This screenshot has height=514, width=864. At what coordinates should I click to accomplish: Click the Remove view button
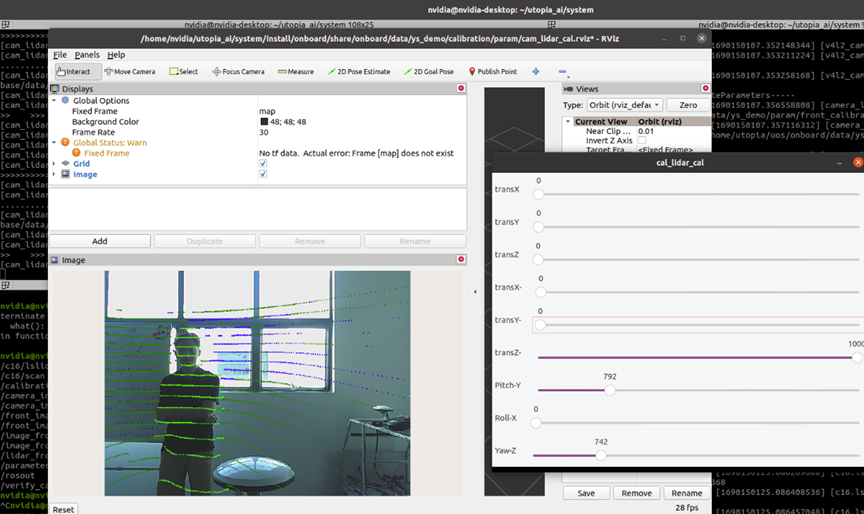point(636,493)
